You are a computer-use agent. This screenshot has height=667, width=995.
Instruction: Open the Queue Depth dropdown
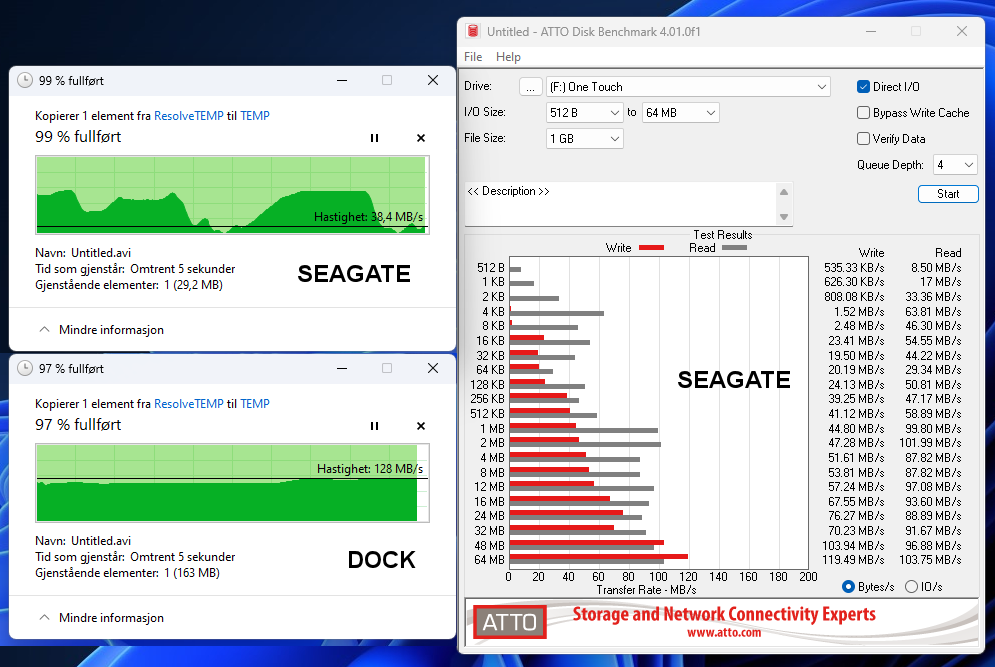click(955, 164)
